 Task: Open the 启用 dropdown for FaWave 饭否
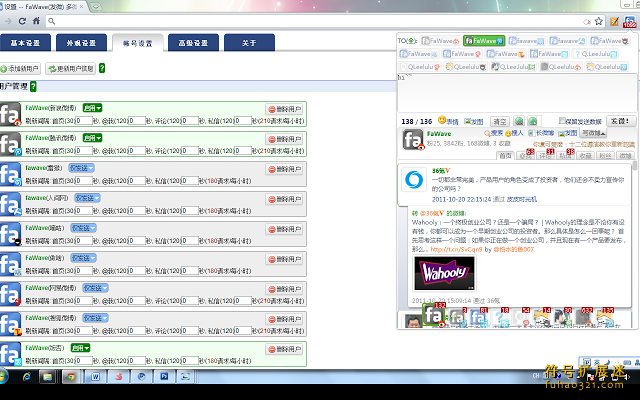(80, 348)
